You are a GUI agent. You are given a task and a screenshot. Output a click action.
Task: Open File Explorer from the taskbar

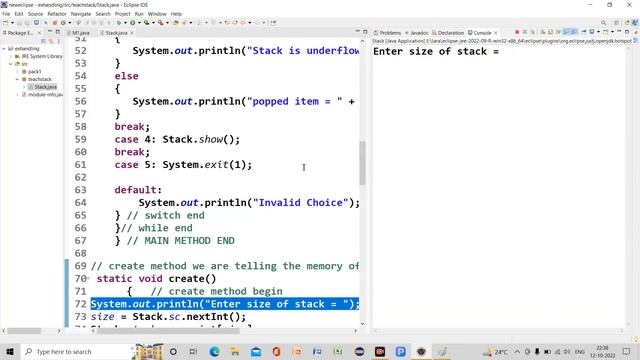(235, 351)
